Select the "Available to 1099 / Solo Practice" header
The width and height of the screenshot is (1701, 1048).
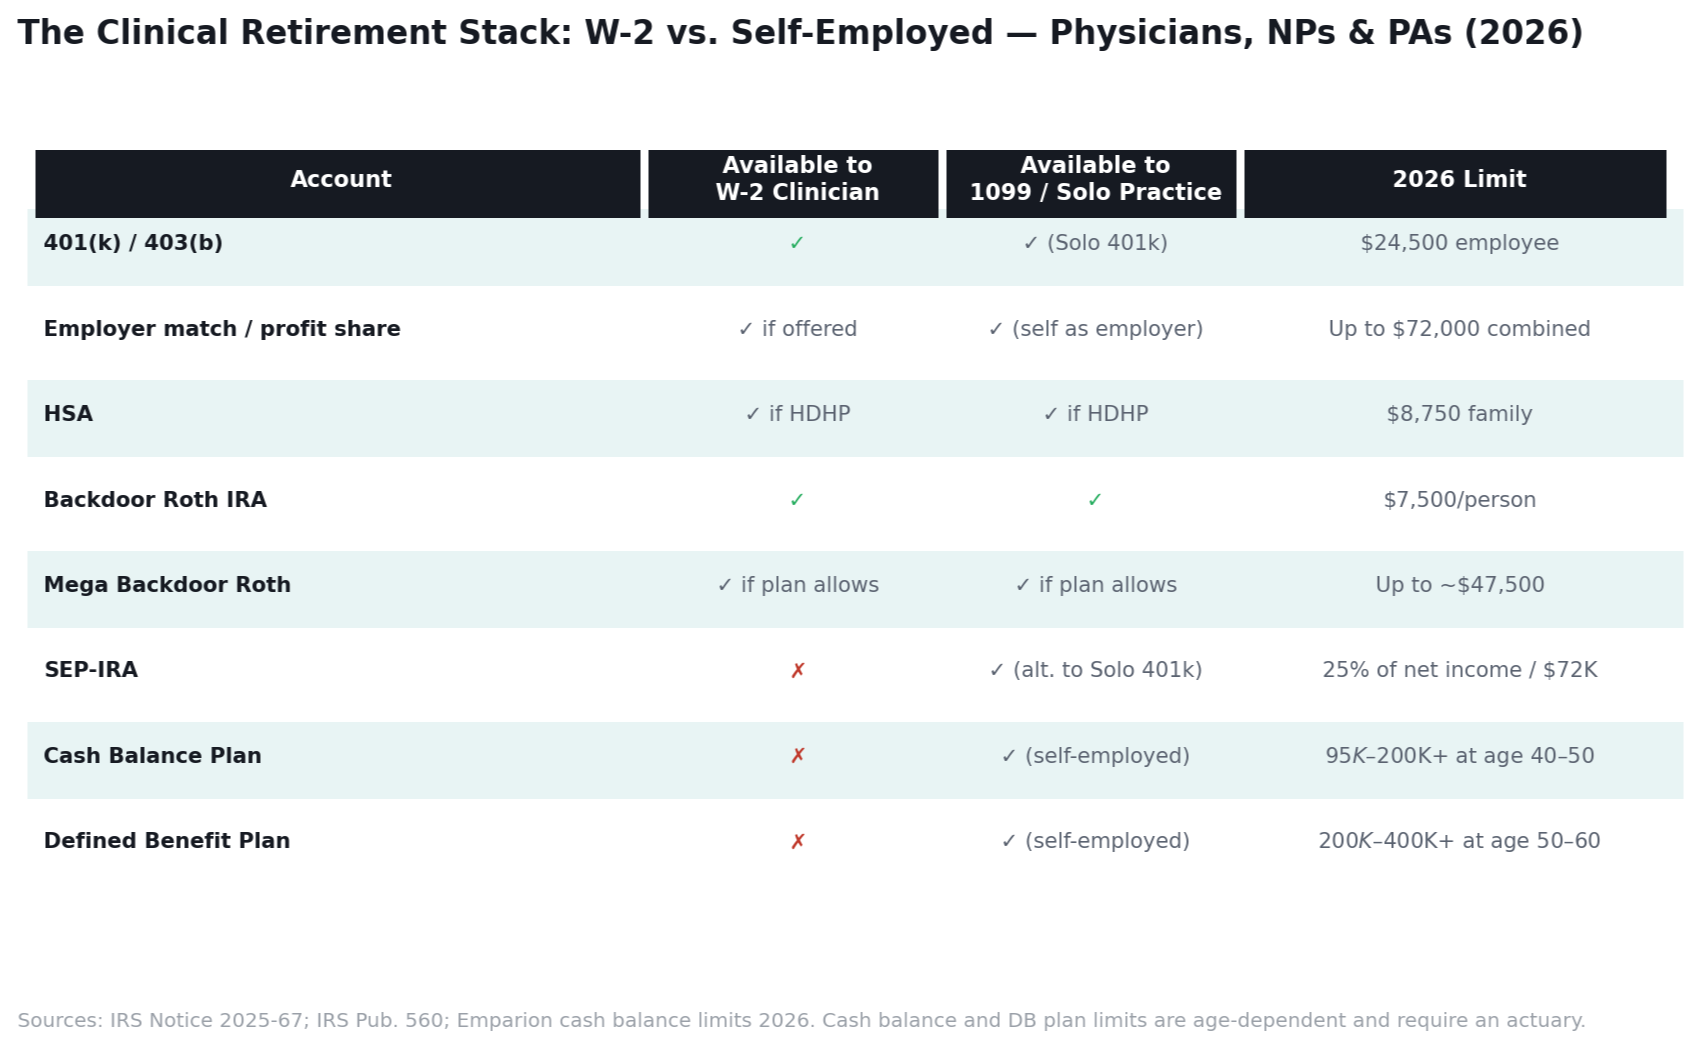tap(1095, 180)
